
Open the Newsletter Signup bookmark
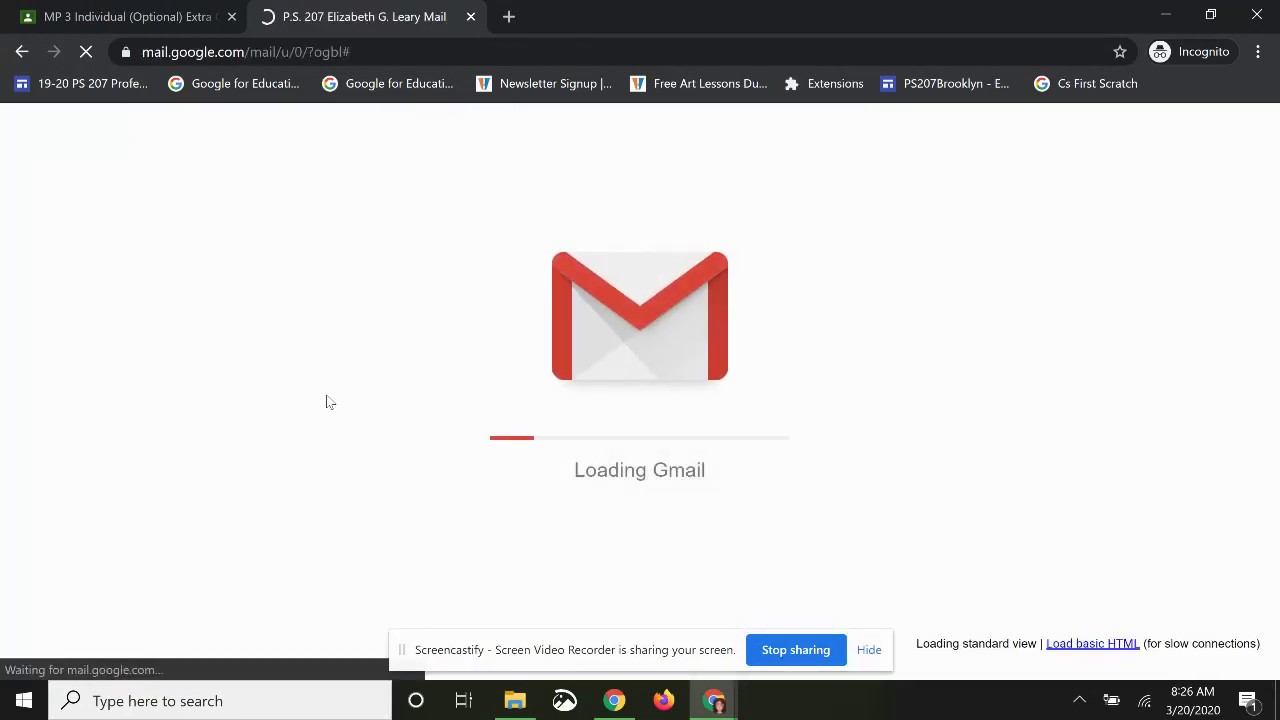point(544,84)
